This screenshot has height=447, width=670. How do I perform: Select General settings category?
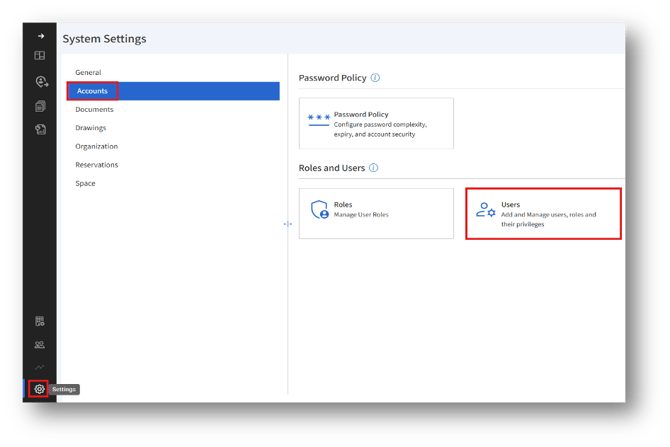(x=88, y=73)
